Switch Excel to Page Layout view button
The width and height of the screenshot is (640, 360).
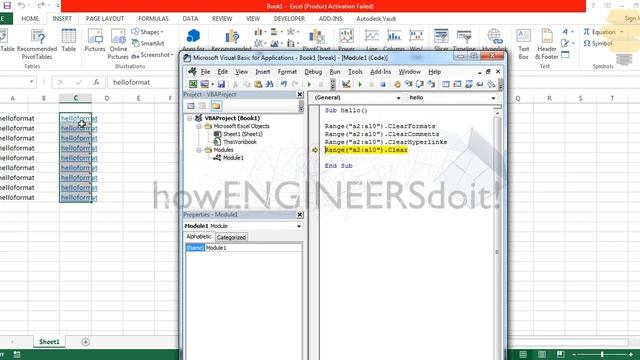(x=542, y=354)
